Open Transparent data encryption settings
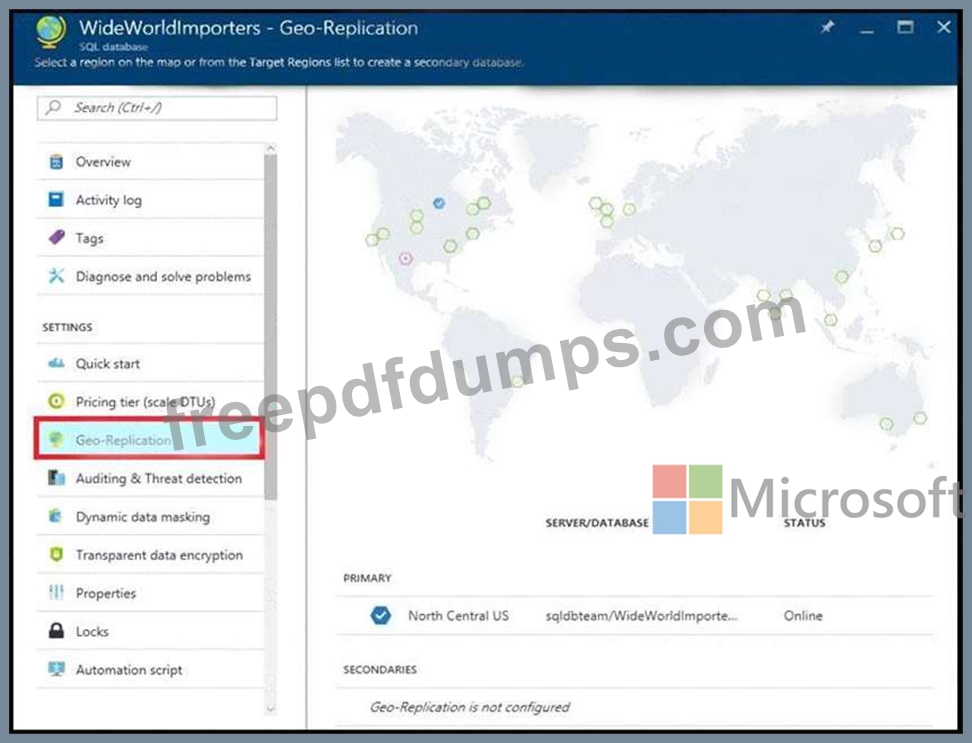 click(x=151, y=555)
